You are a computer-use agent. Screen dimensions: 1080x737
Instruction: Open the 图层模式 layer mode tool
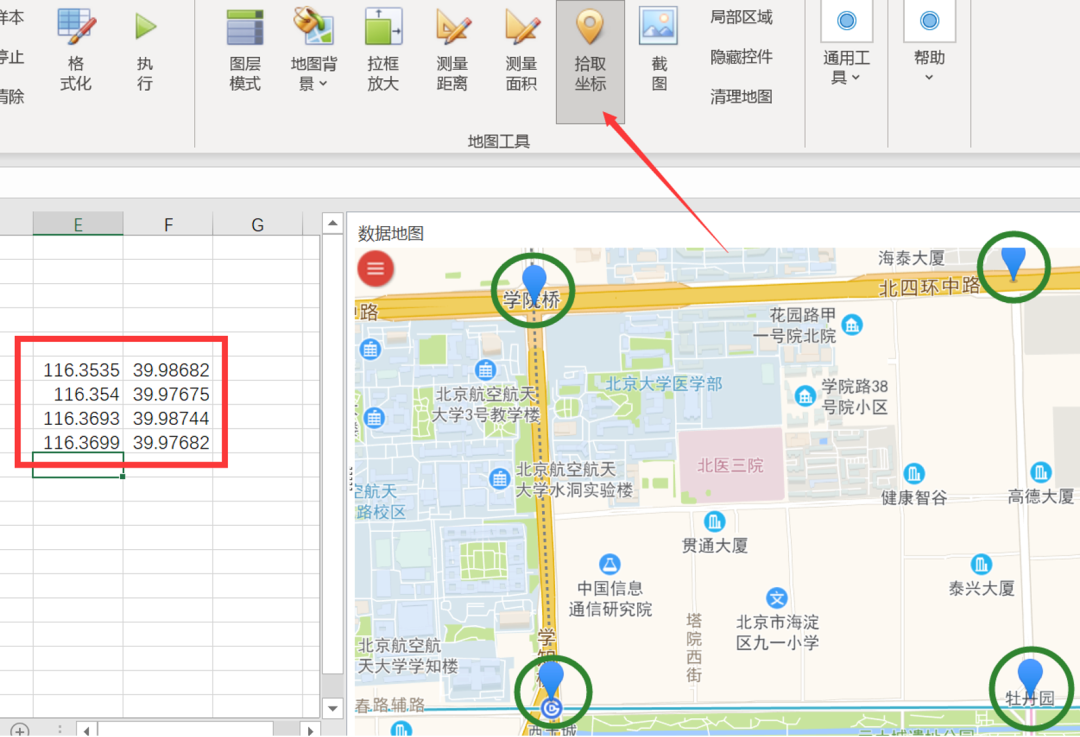coord(245,50)
